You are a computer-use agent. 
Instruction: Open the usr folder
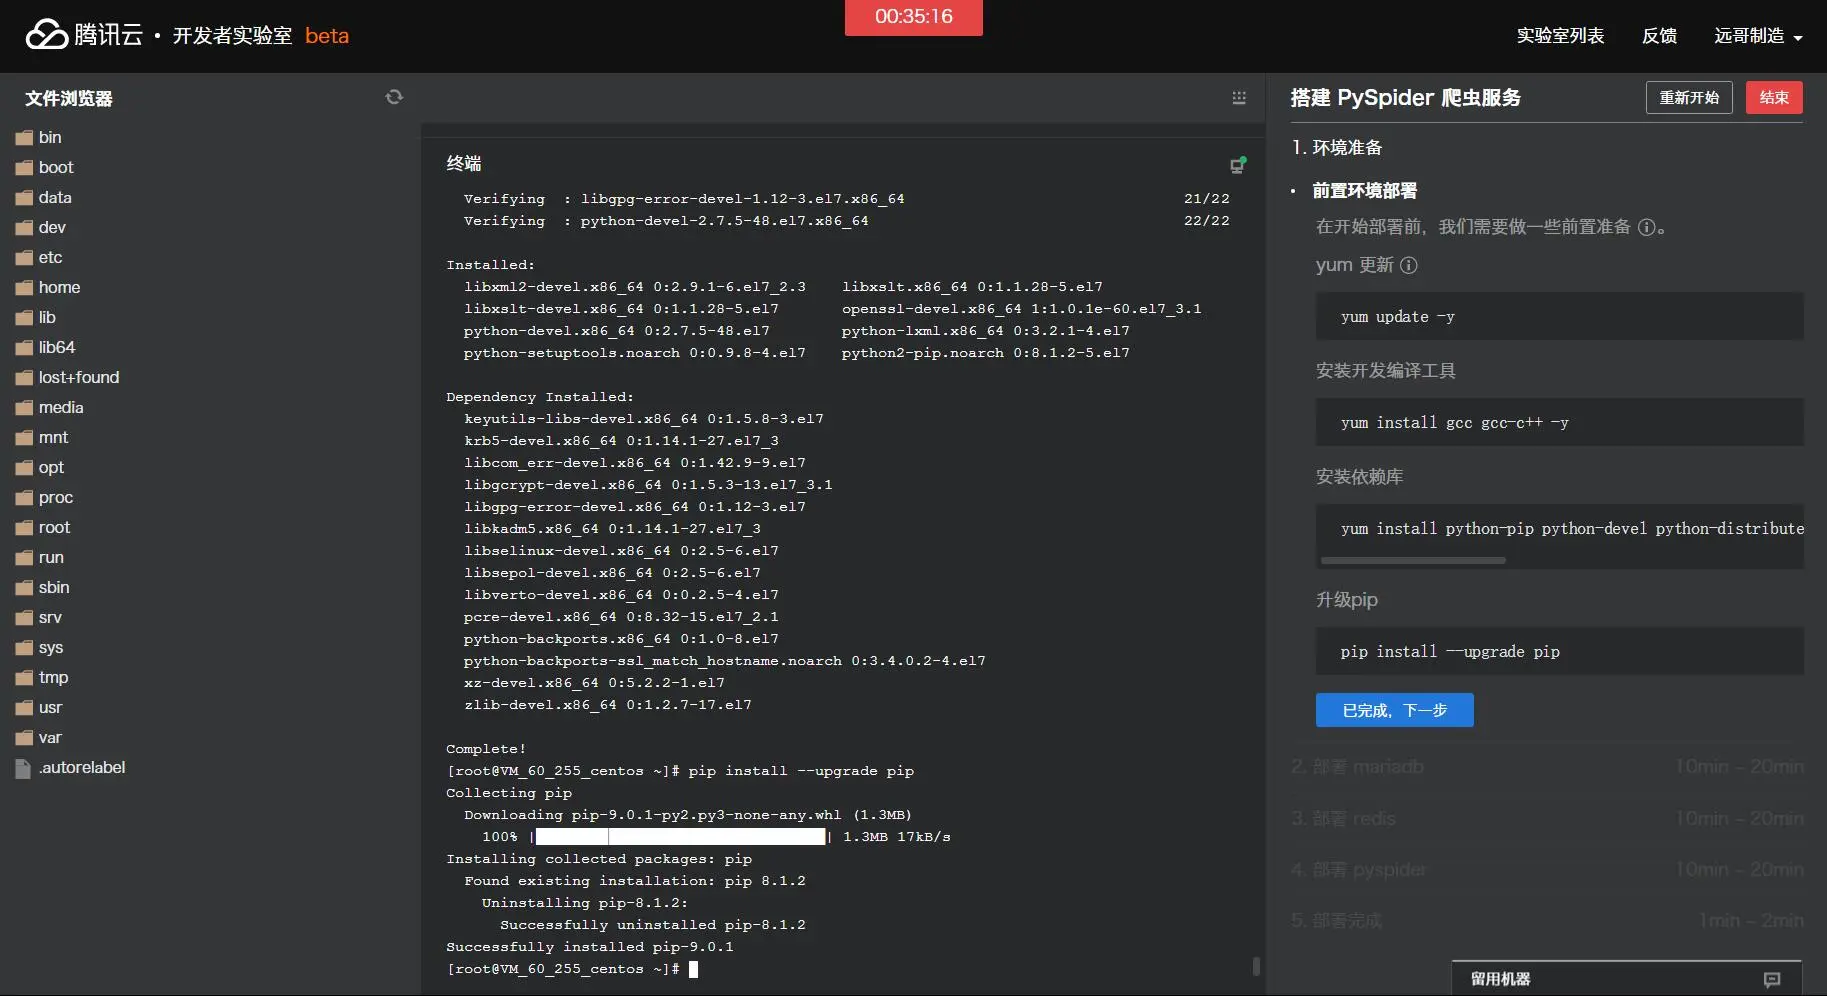[x=50, y=708]
